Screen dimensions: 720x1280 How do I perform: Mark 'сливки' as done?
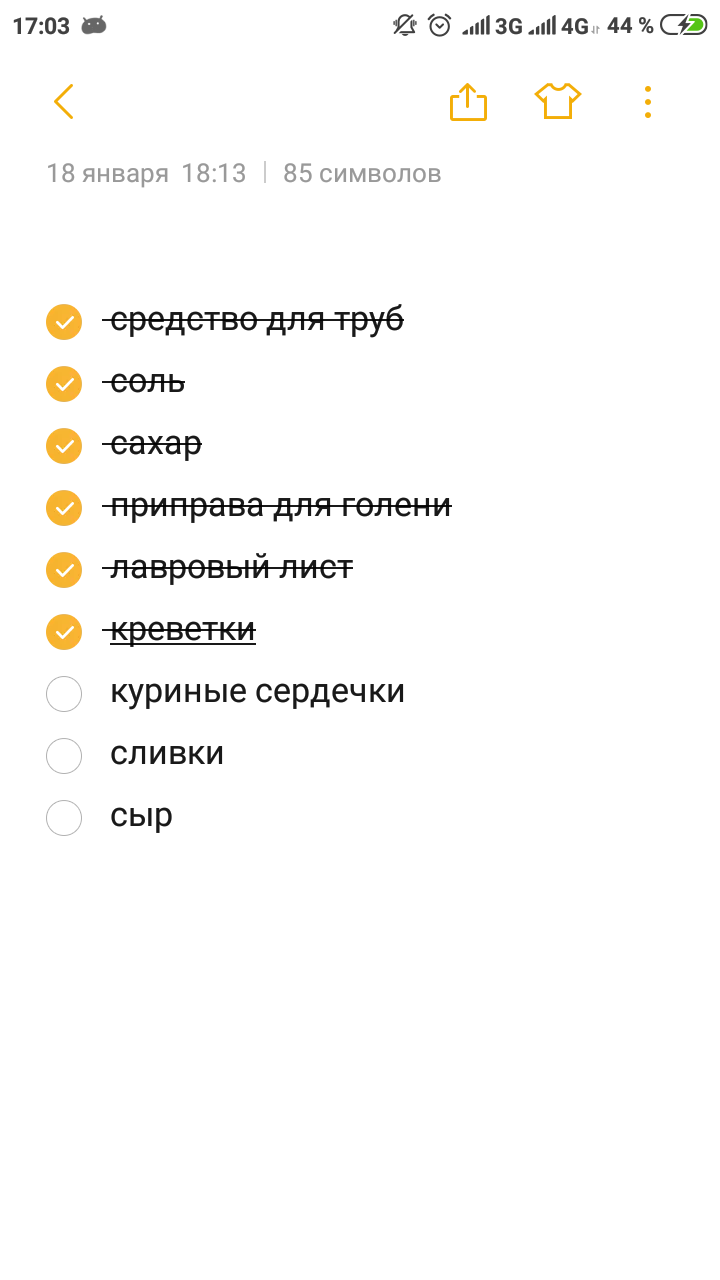click(64, 756)
